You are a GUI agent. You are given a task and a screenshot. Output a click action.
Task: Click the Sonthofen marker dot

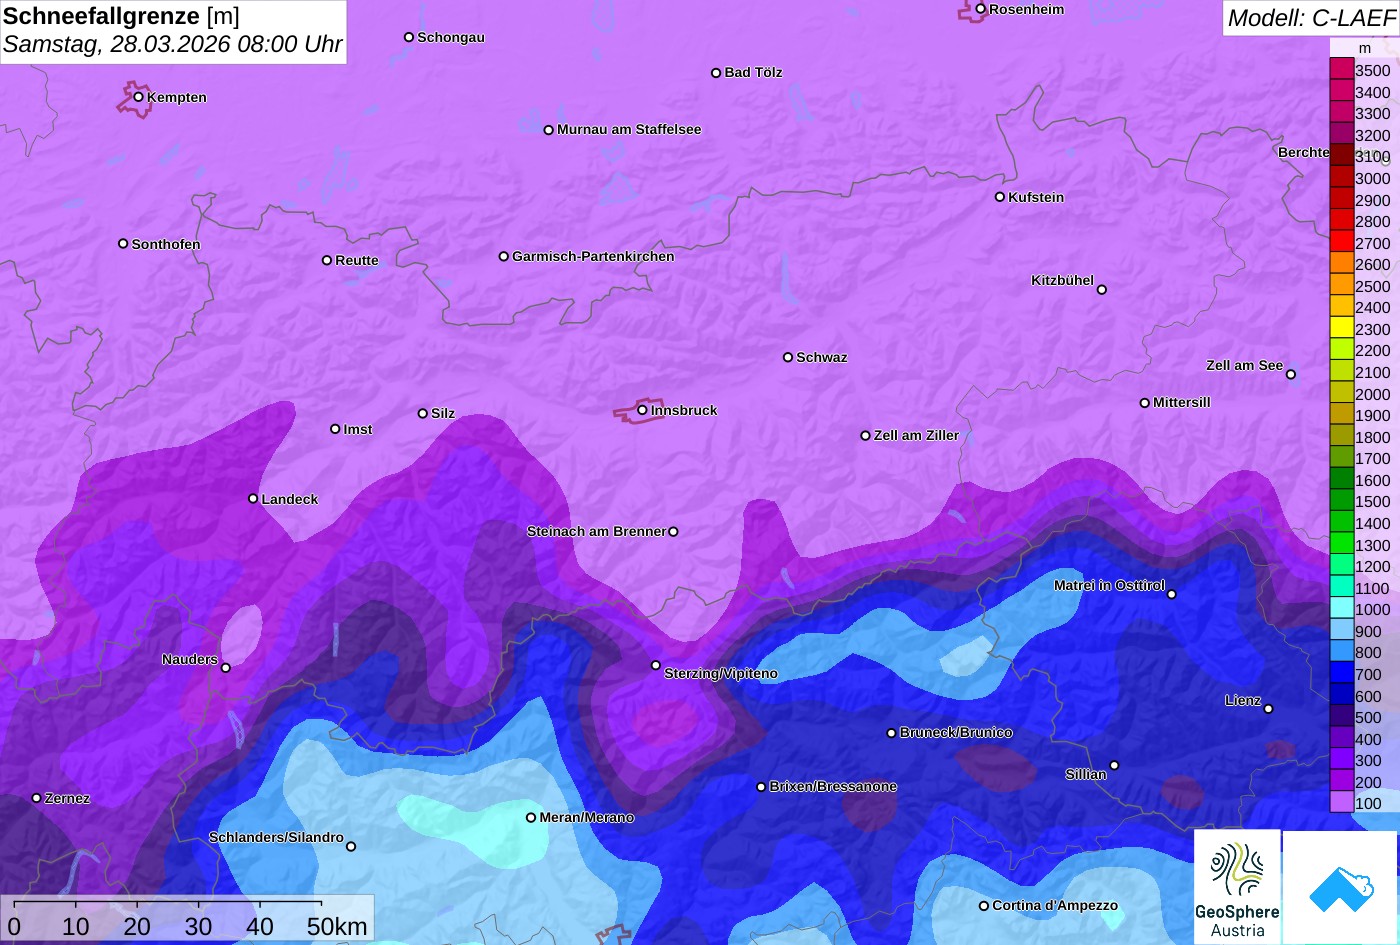click(124, 244)
